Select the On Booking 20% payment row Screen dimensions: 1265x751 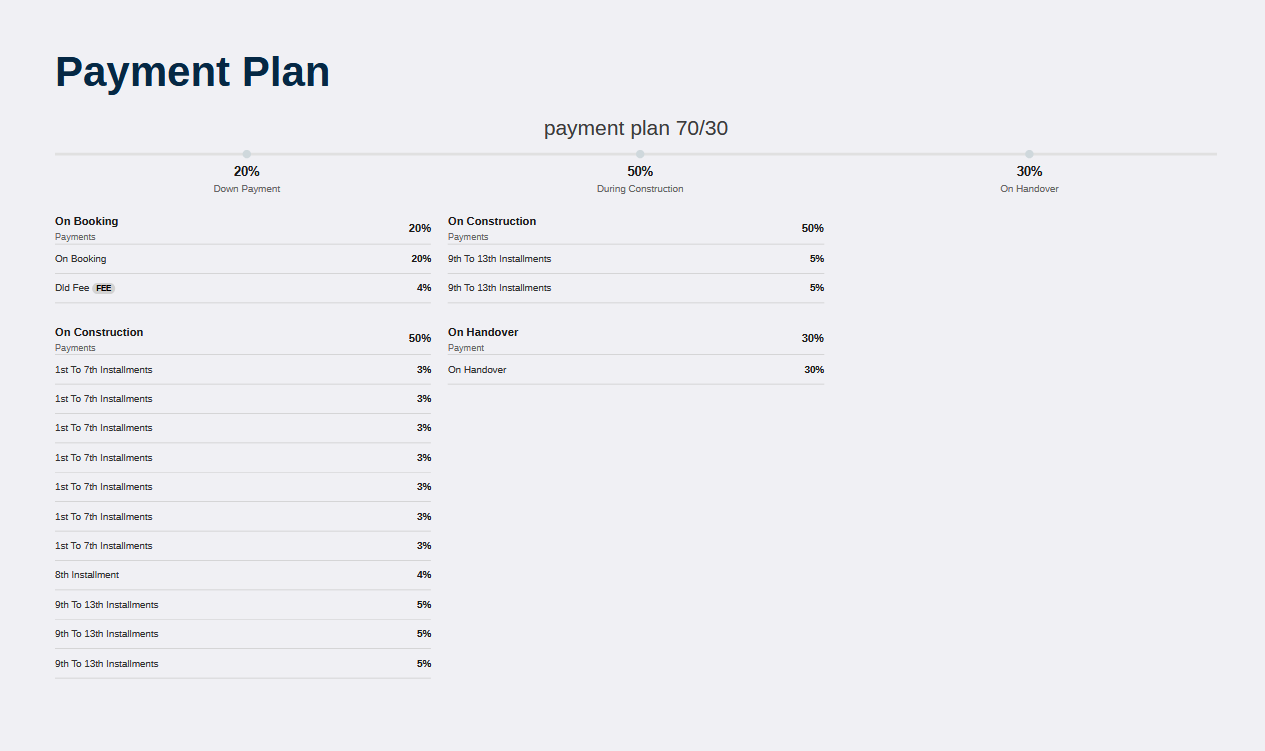point(243,259)
